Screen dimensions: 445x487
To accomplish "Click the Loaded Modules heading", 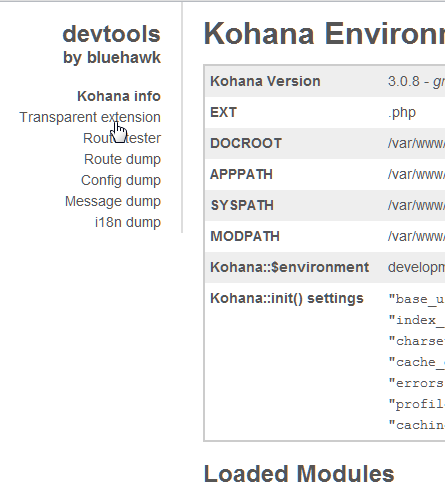I will point(299,474).
